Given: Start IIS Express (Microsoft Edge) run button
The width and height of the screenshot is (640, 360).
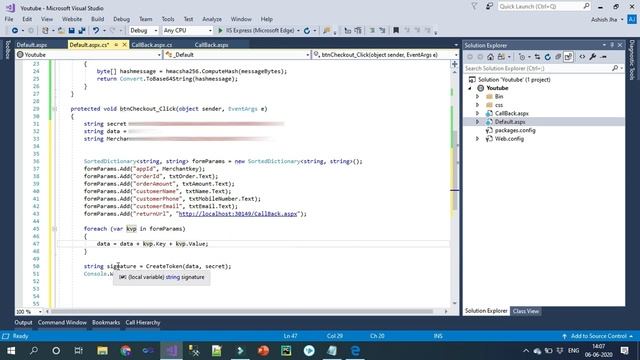Looking at the screenshot, I should tap(256, 31).
